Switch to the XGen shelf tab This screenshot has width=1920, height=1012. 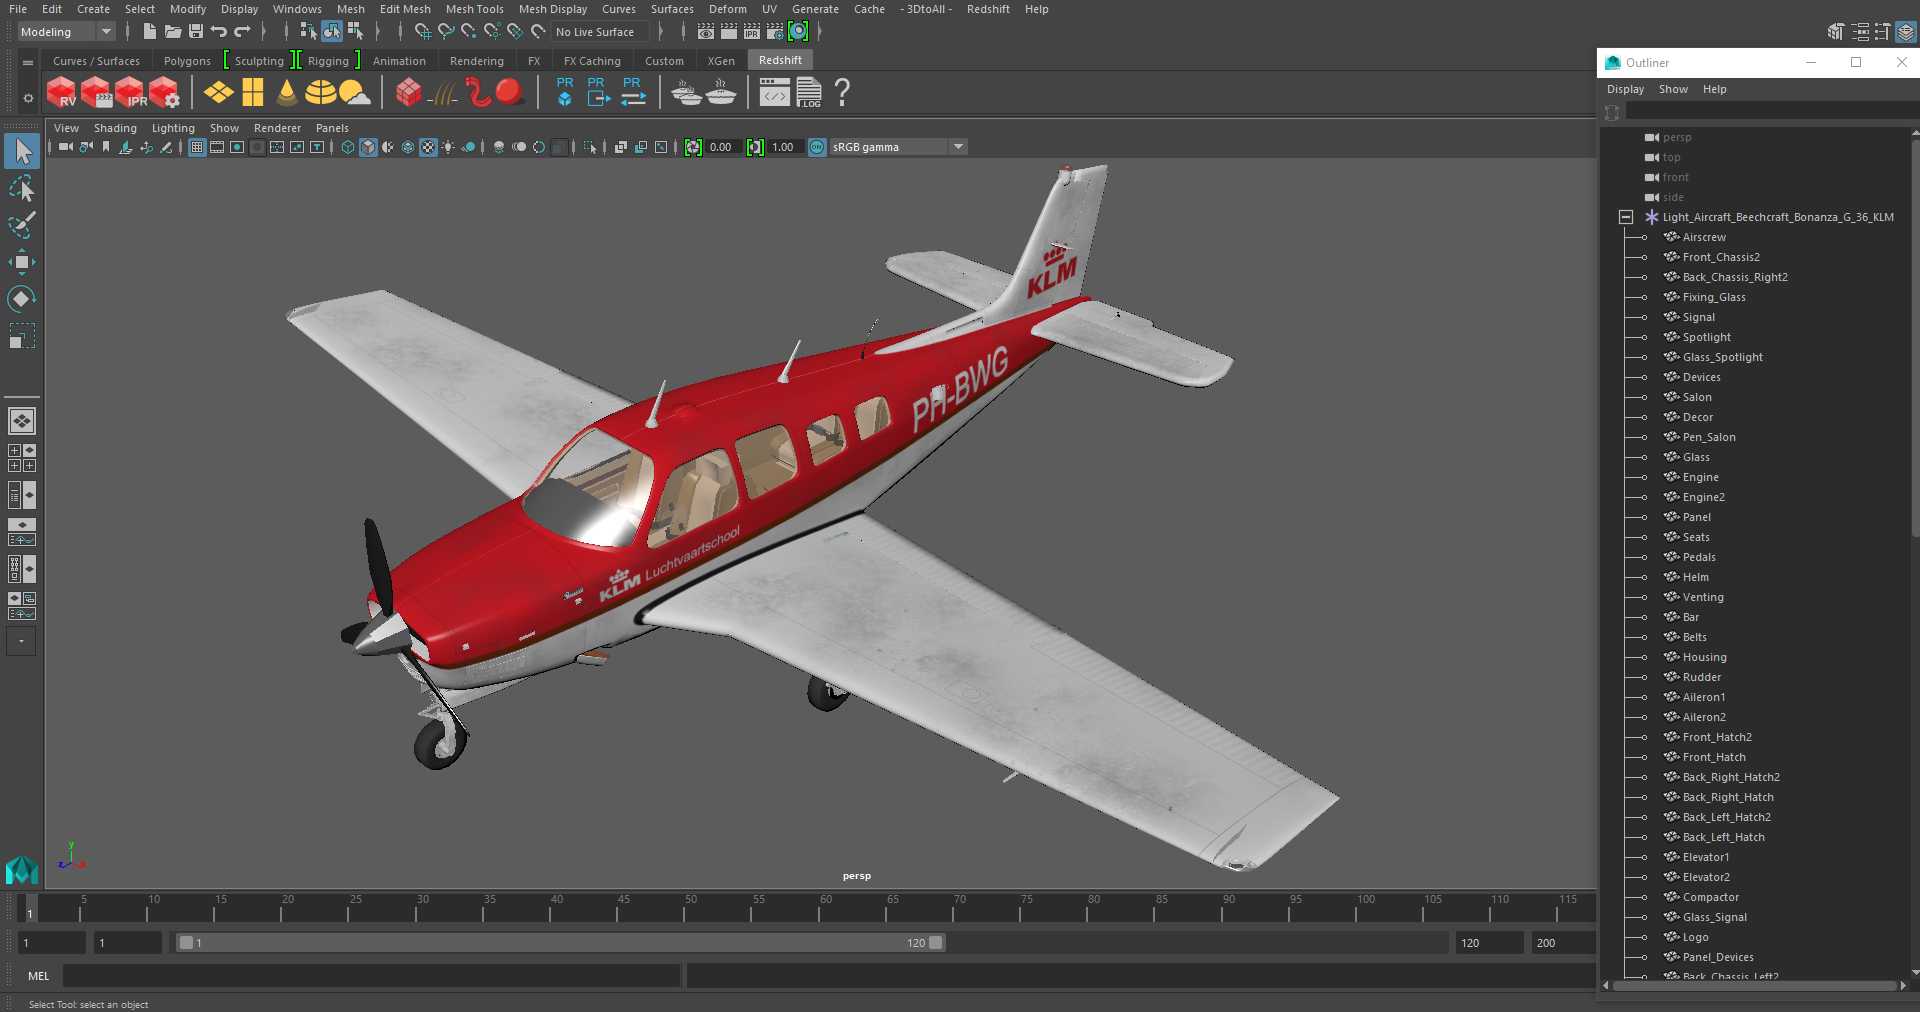point(721,61)
